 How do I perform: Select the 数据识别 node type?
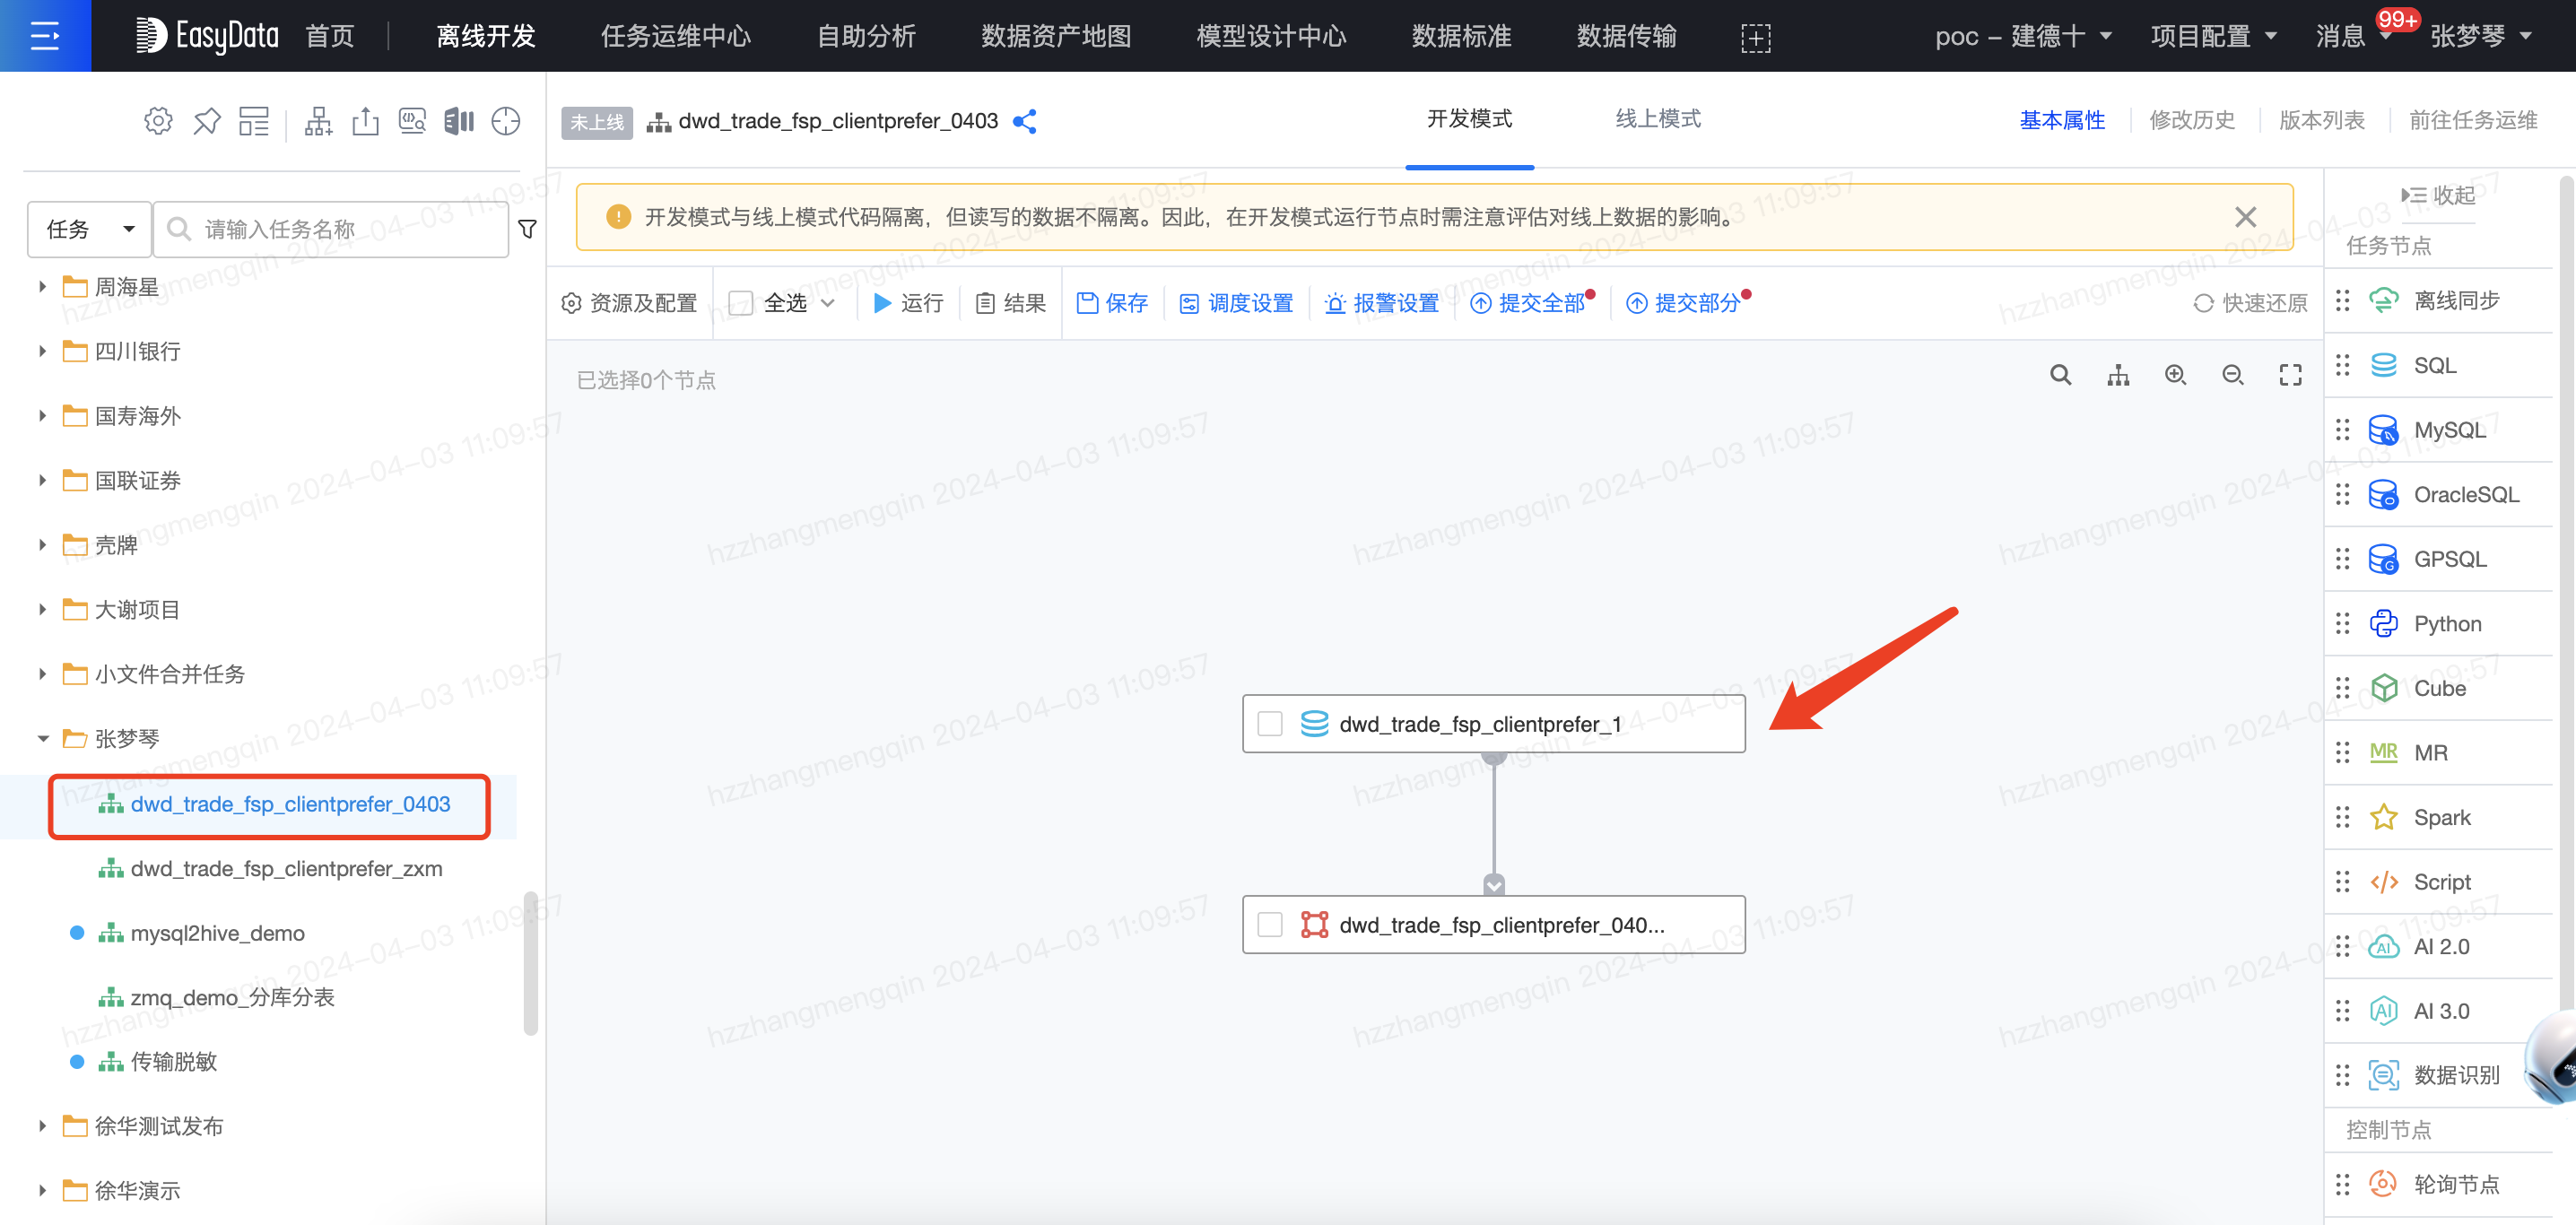point(2439,1075)
